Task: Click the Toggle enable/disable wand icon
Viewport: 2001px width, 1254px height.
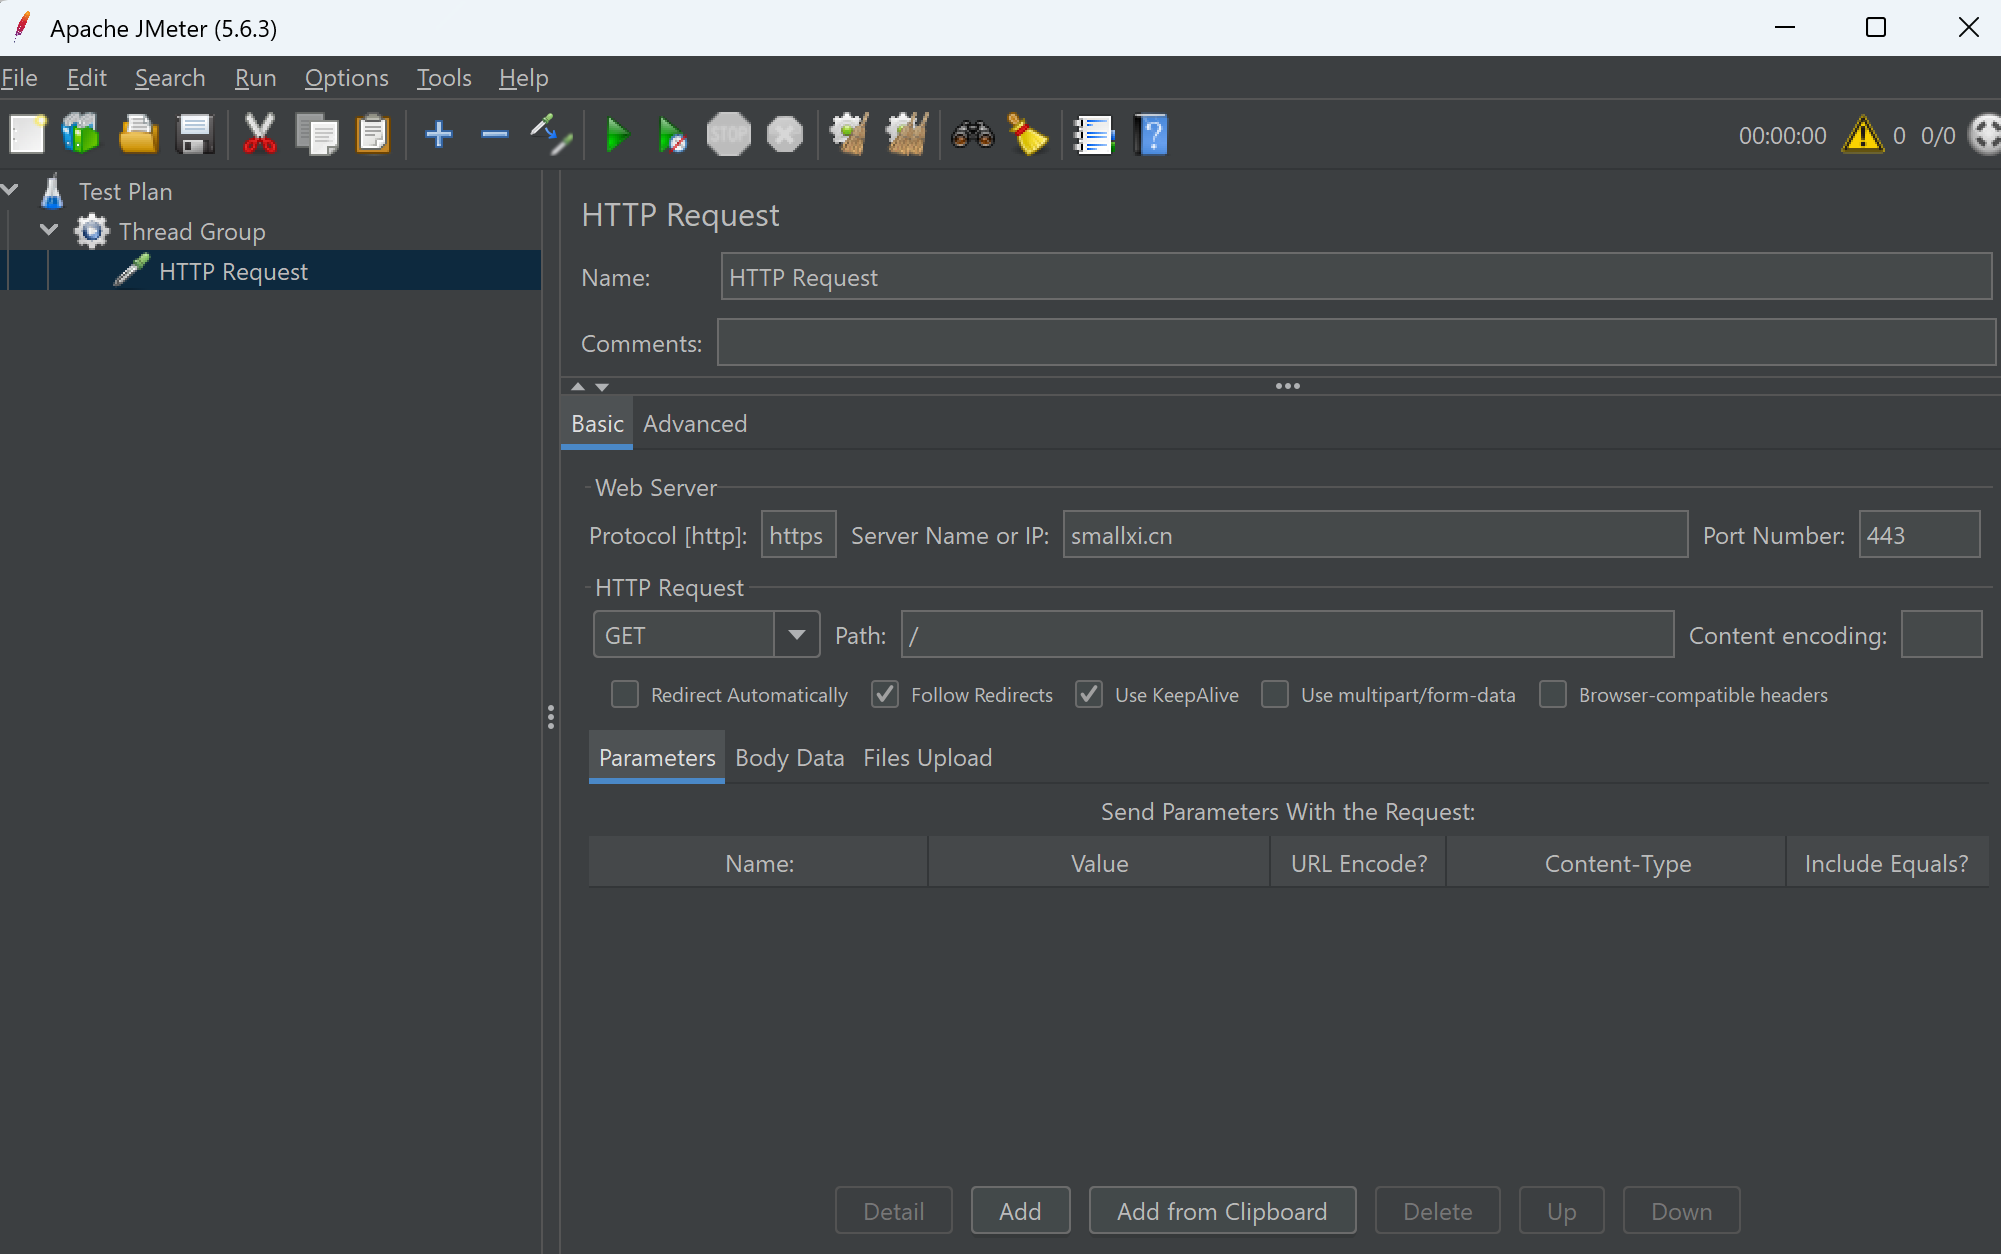Action: (x=551, y=135)
